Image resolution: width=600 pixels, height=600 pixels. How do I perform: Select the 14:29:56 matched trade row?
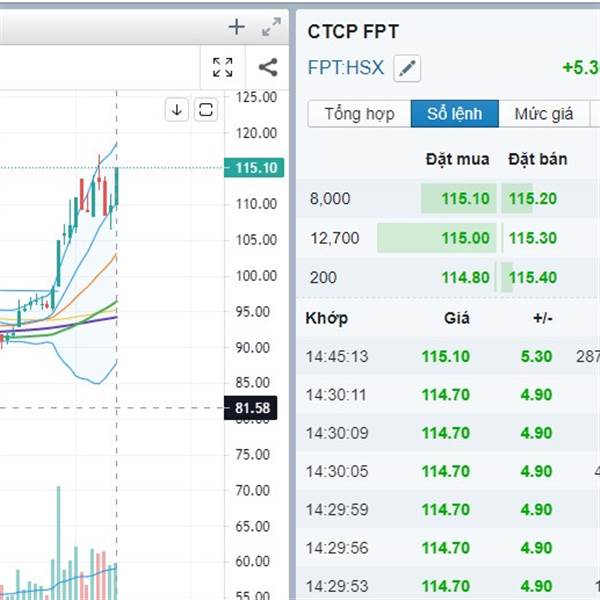point(448,548)
